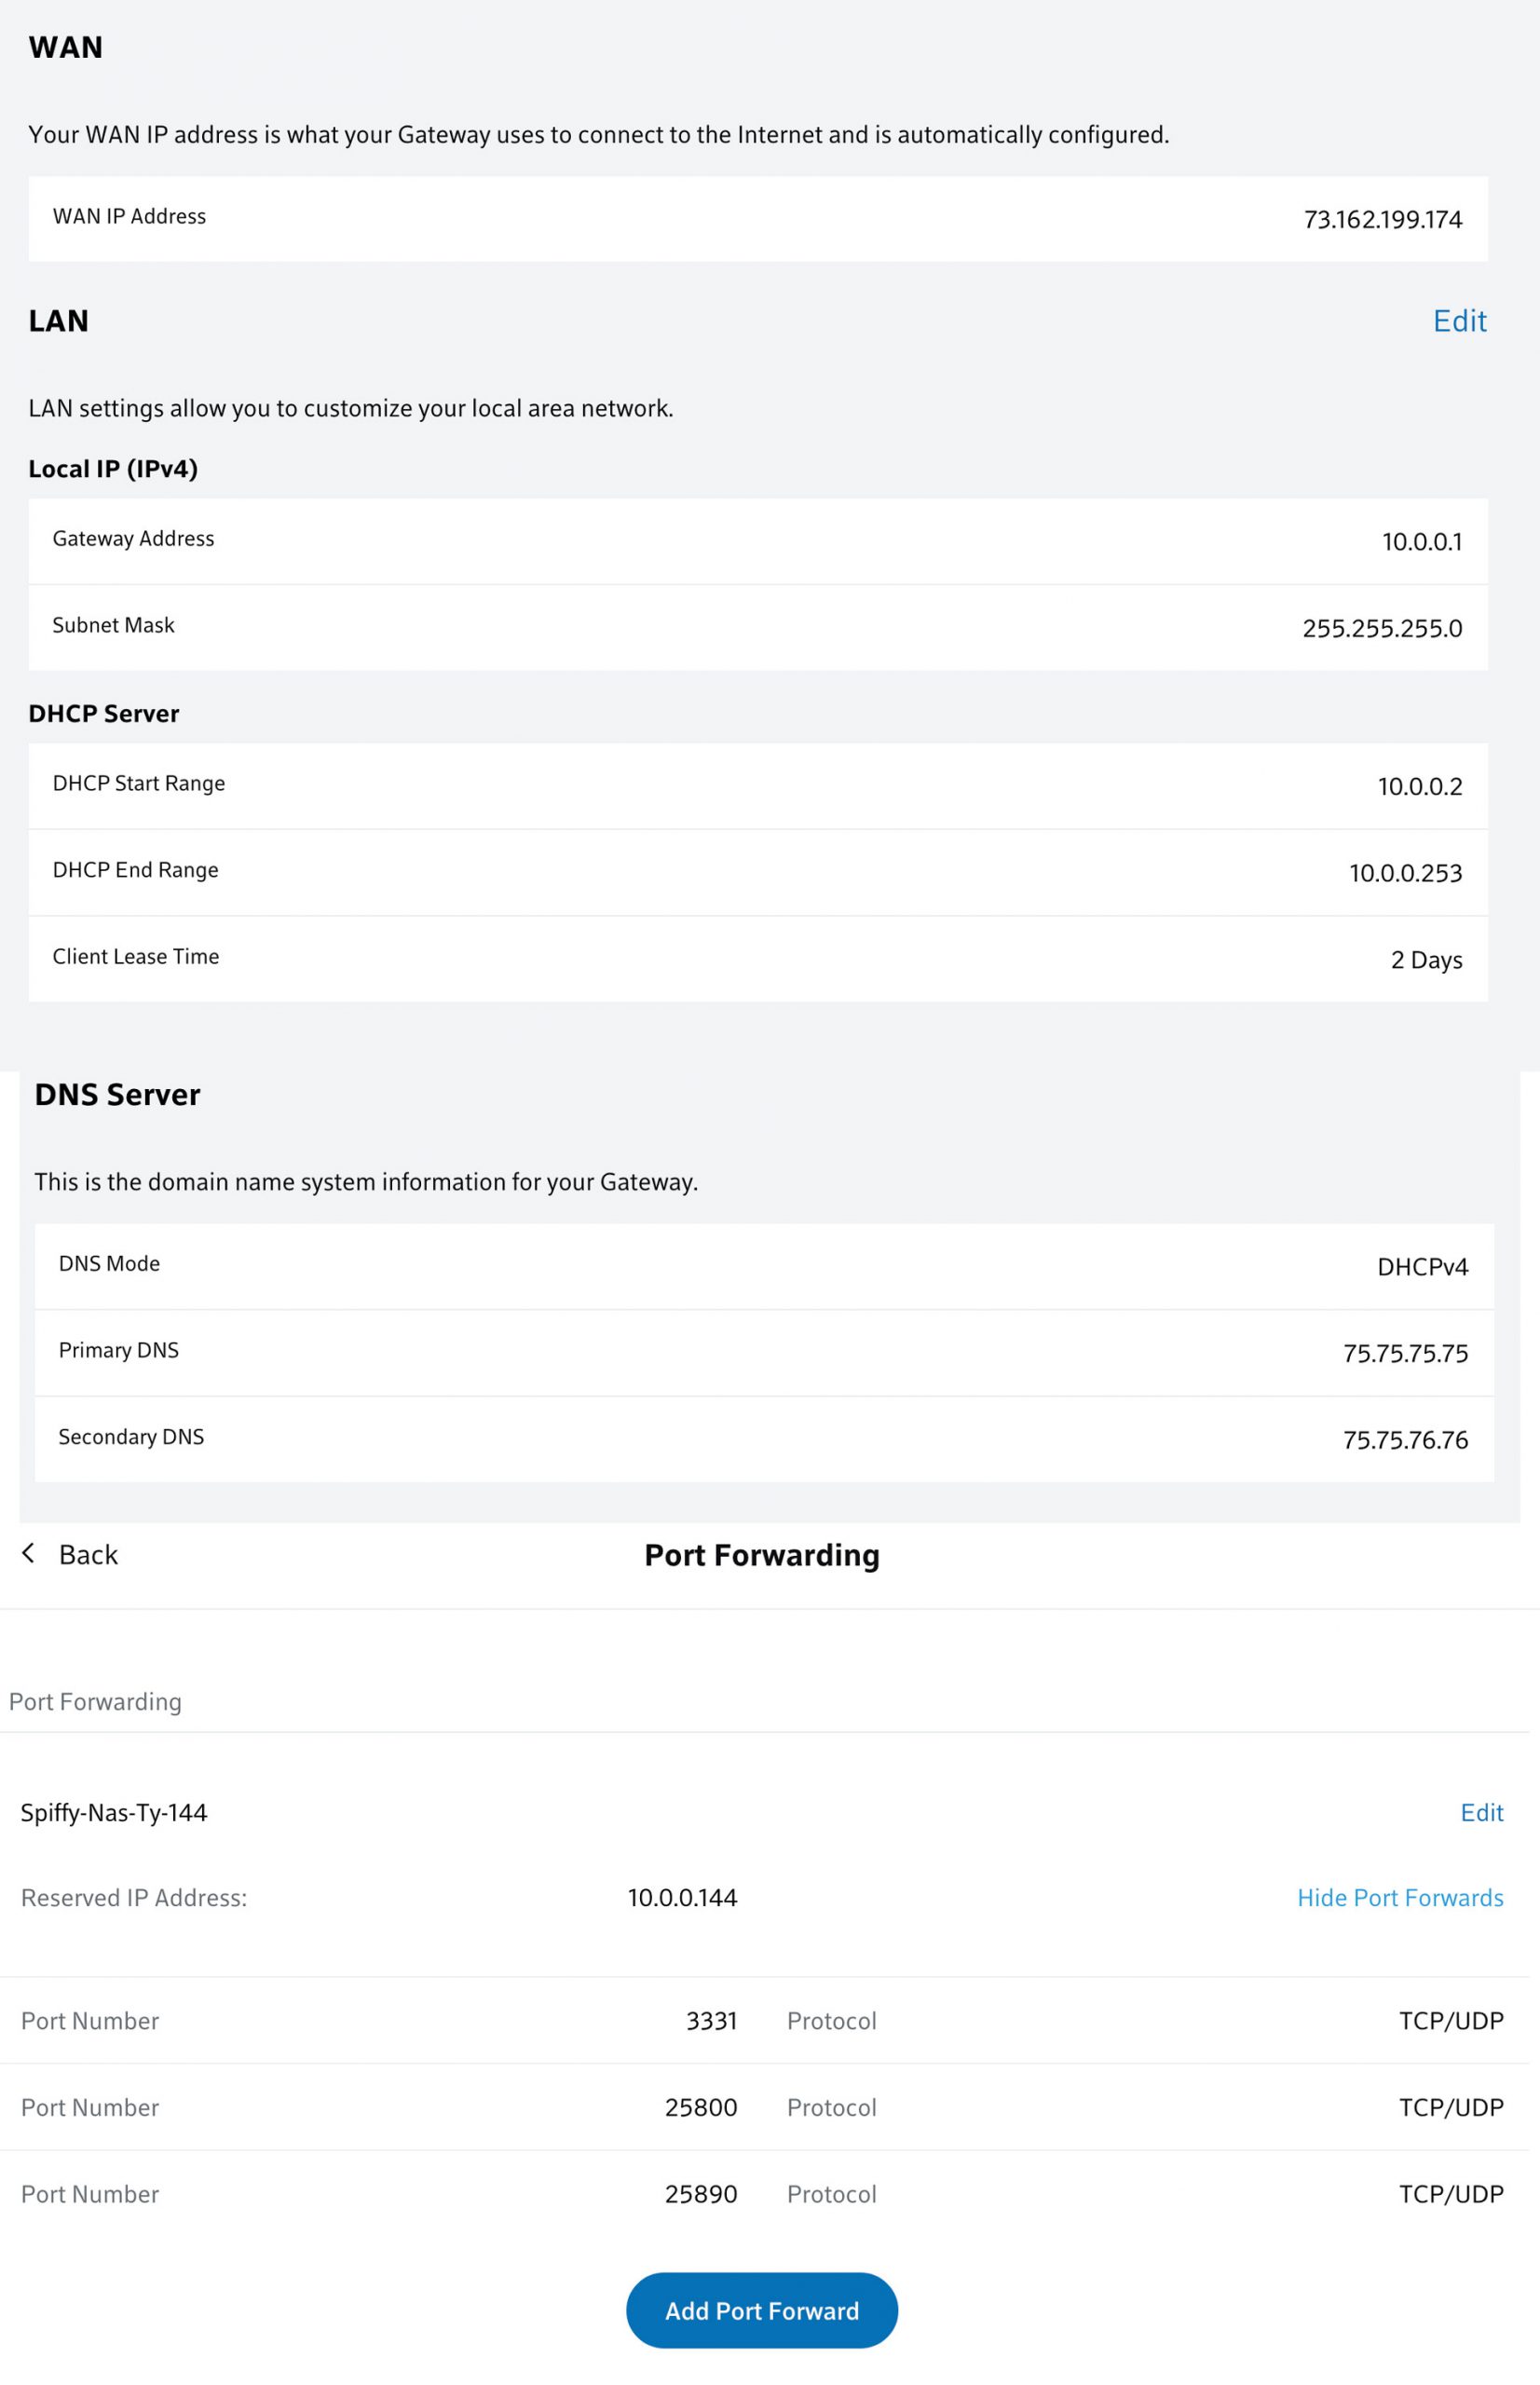
Task: Select the Client Lease Time row
Action: pos(757,959)
